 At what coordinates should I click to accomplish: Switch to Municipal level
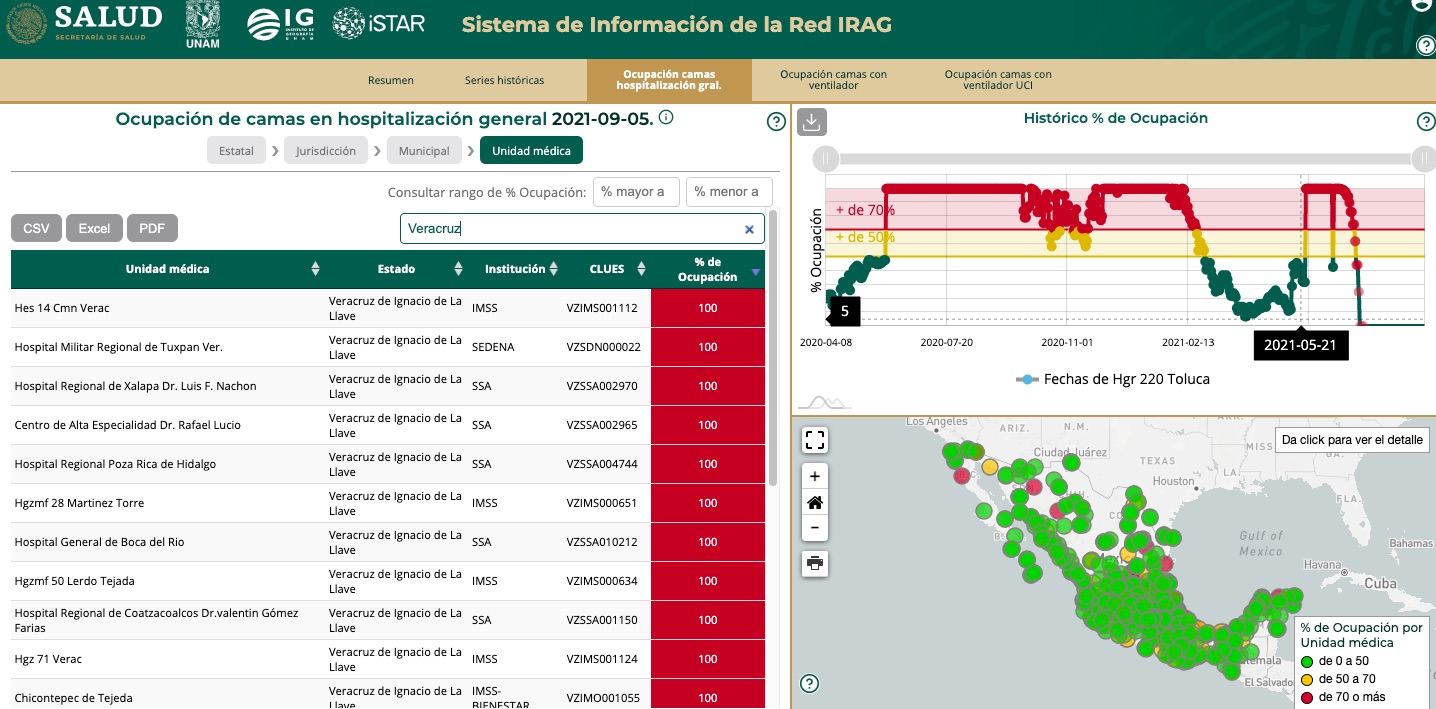pos(424,151)
